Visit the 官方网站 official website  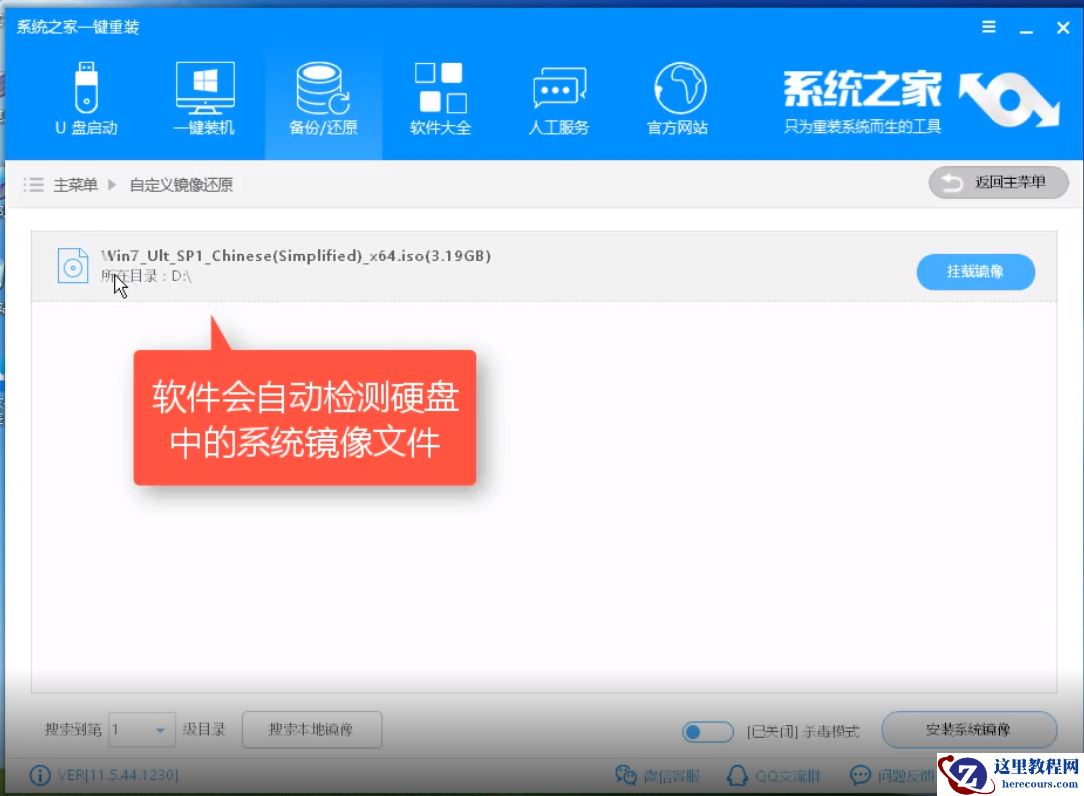tap(676, 95)
